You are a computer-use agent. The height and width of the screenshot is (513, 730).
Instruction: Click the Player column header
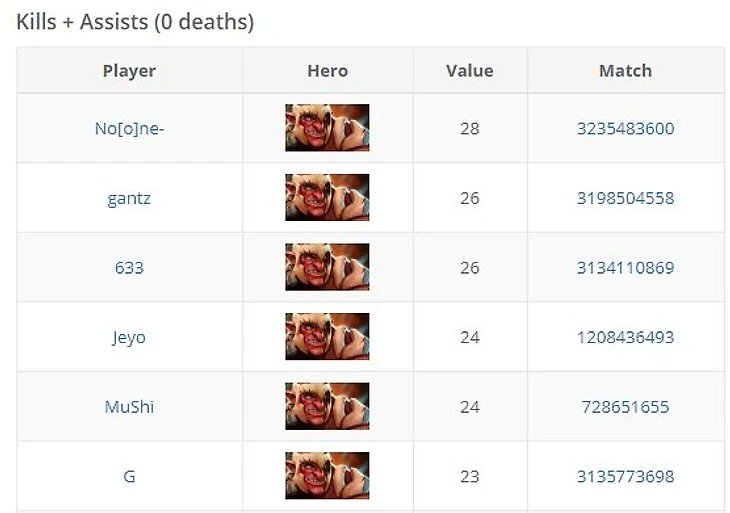pos(129,71)
